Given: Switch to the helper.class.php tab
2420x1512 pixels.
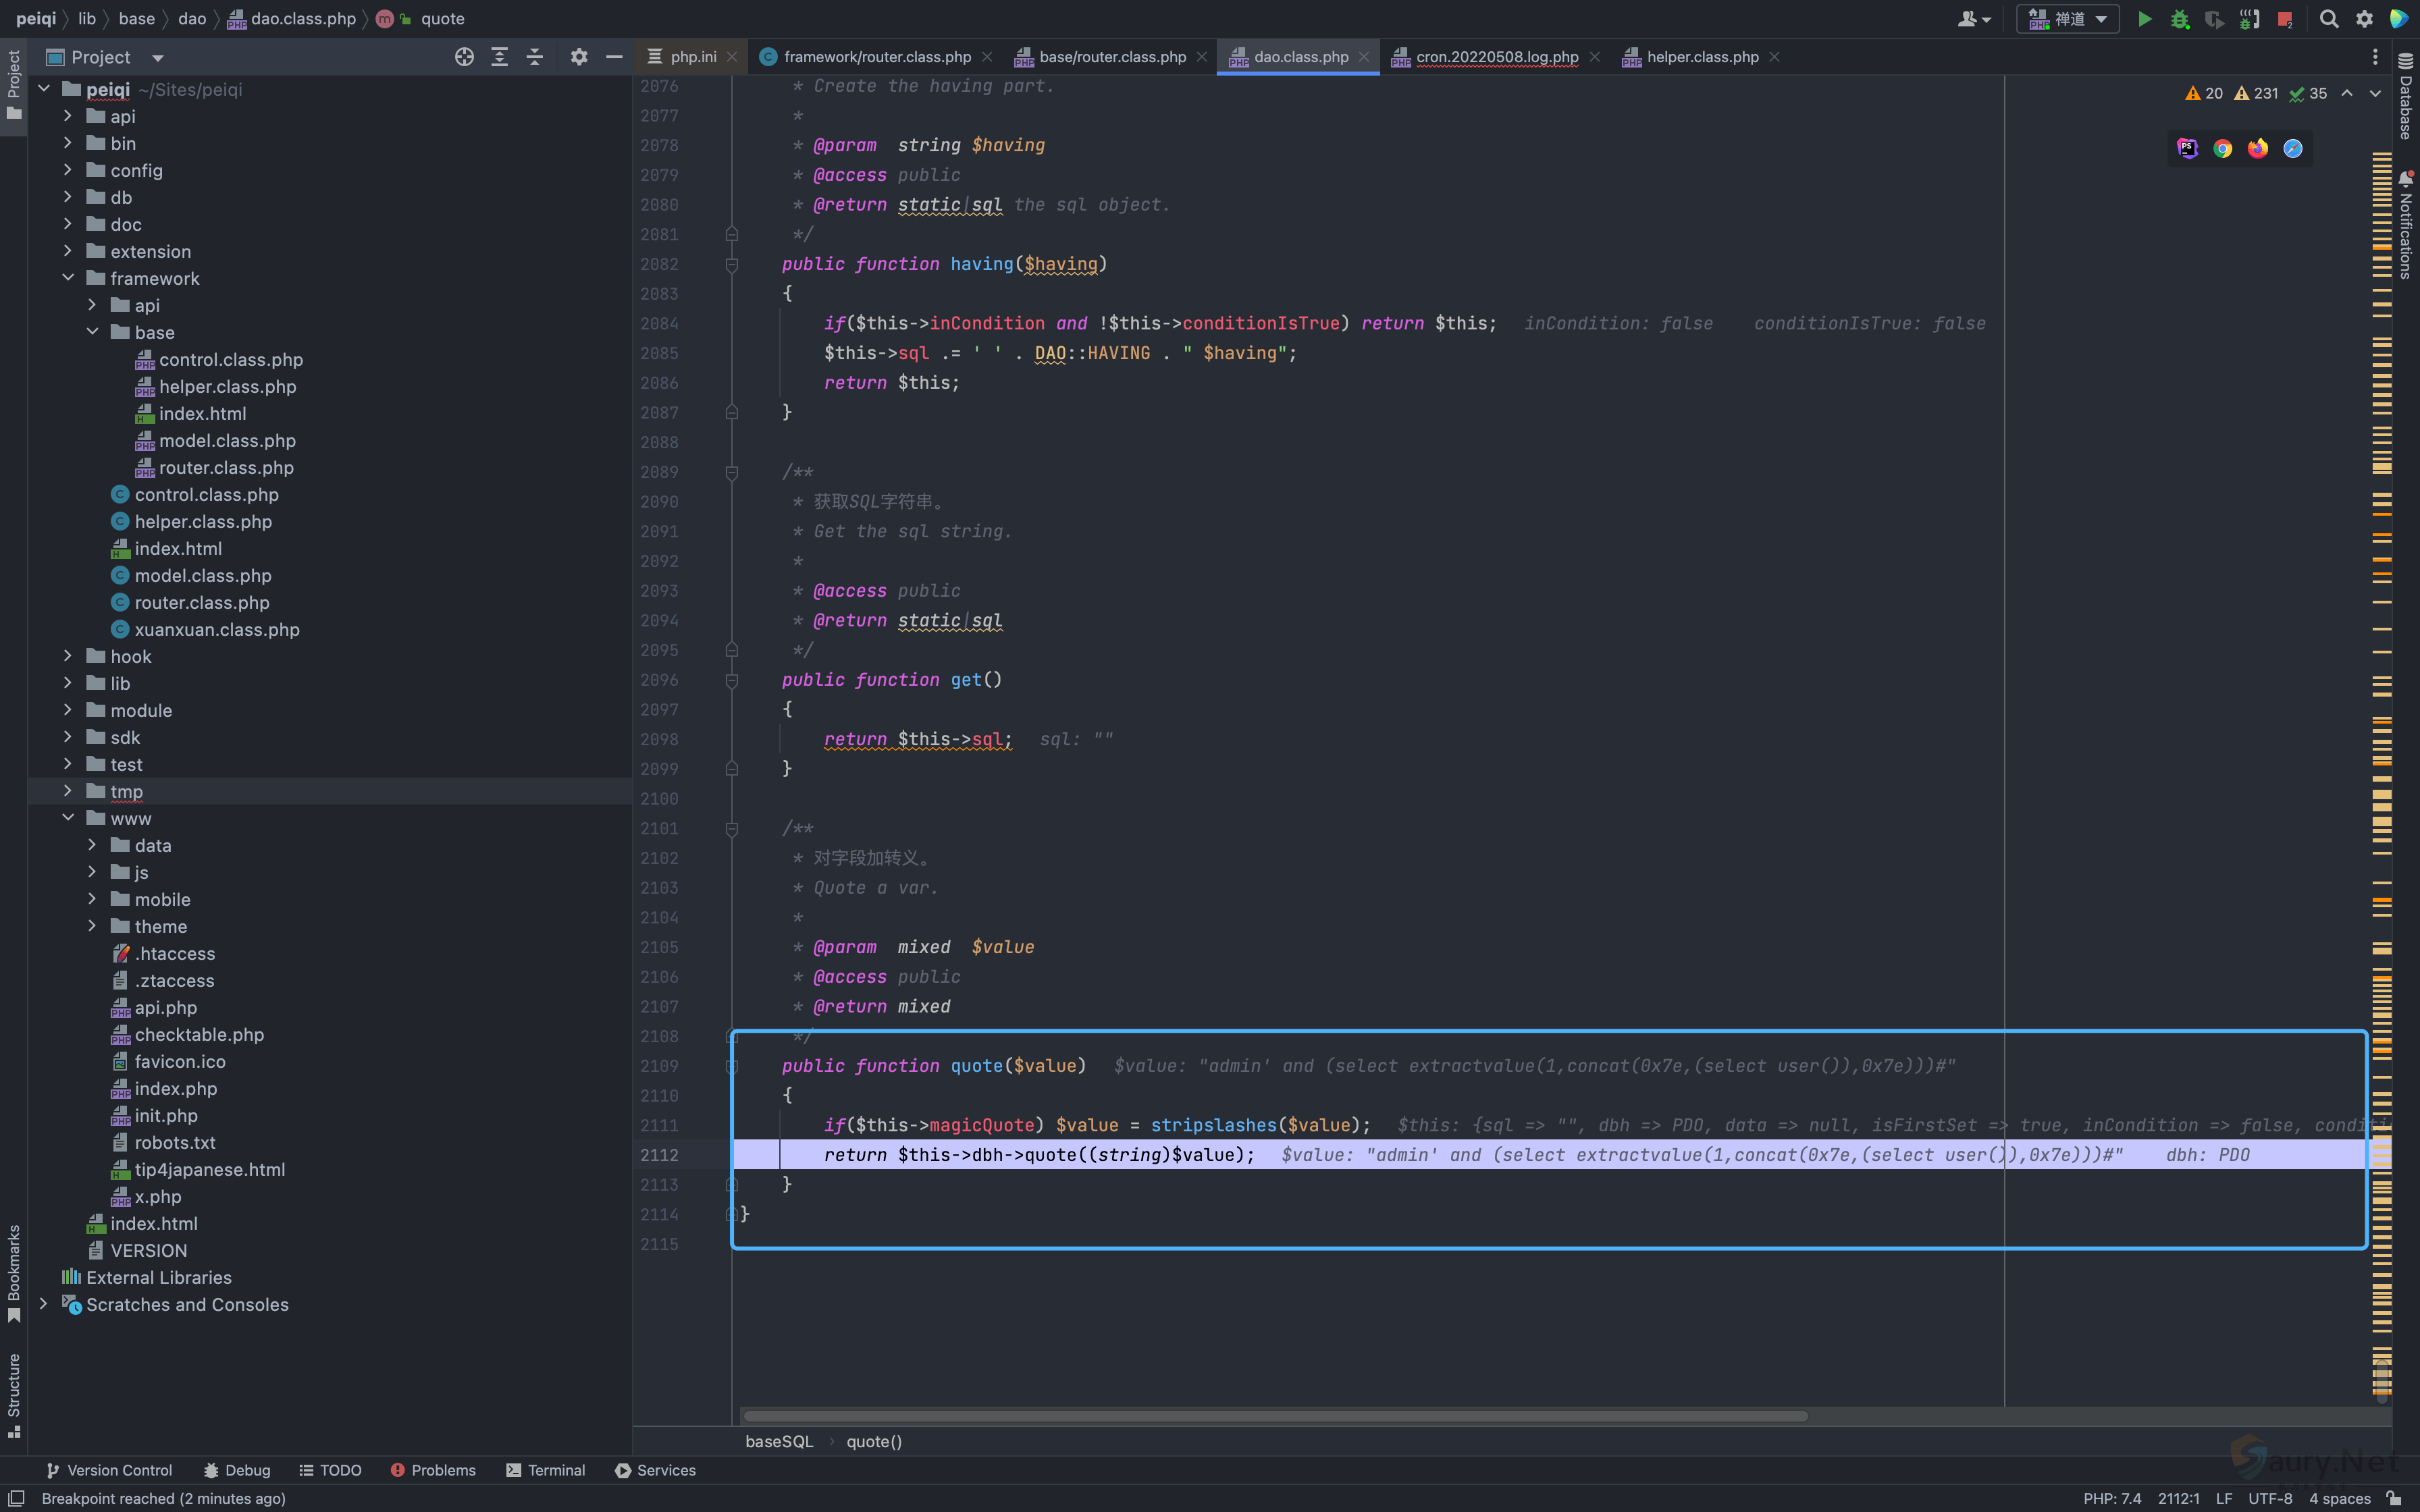Looking at the screenshot, I should (x=1702, y=57).
